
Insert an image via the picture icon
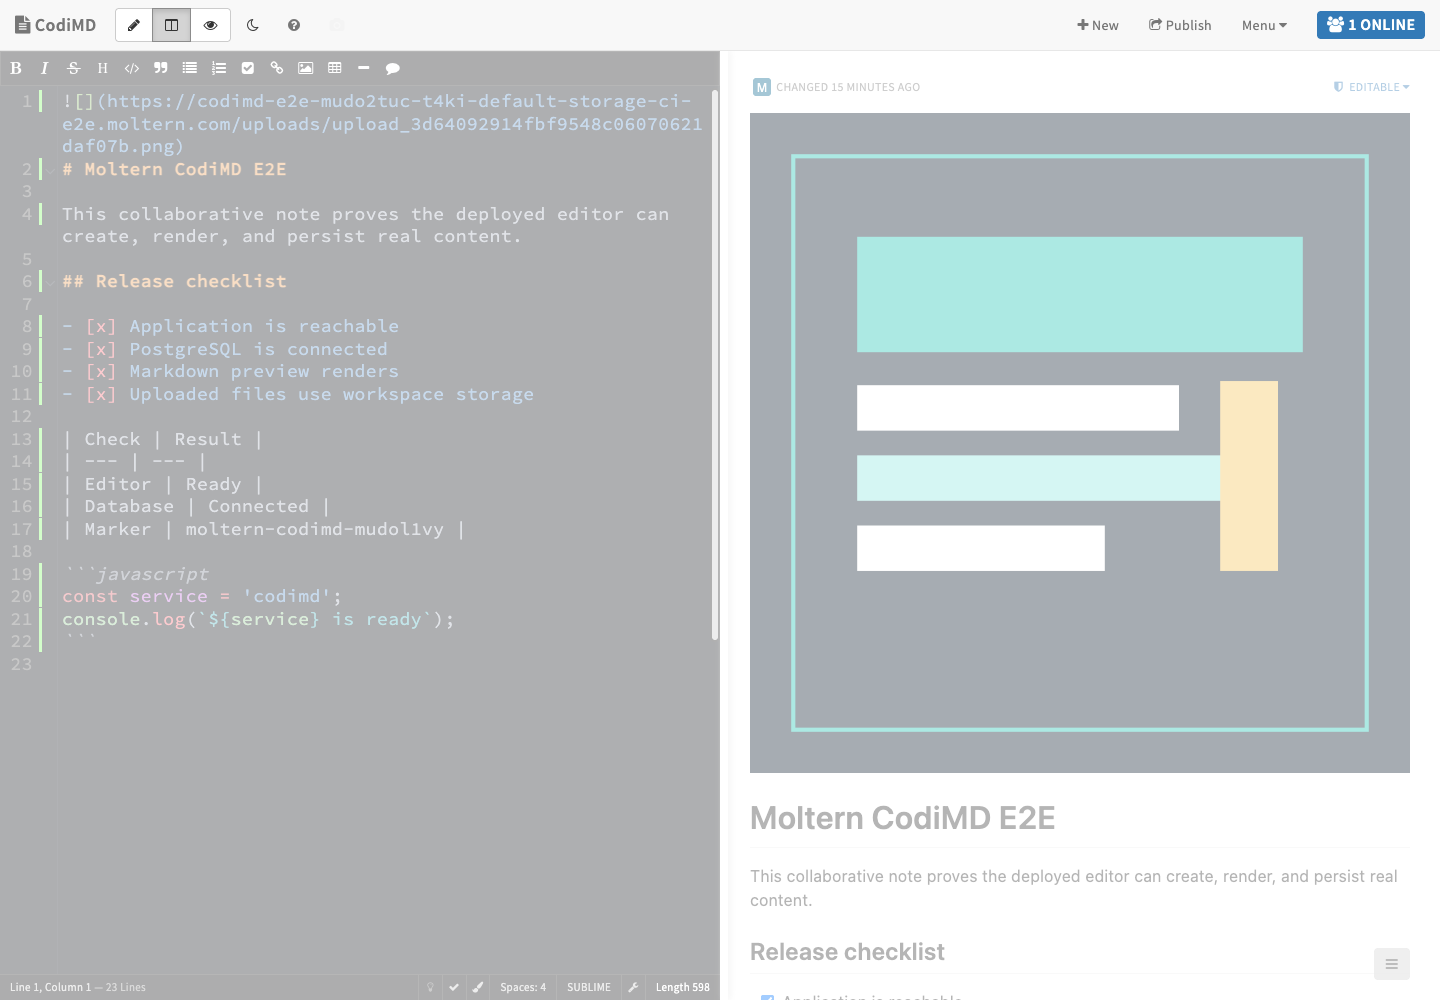click(x=305, y=68)
